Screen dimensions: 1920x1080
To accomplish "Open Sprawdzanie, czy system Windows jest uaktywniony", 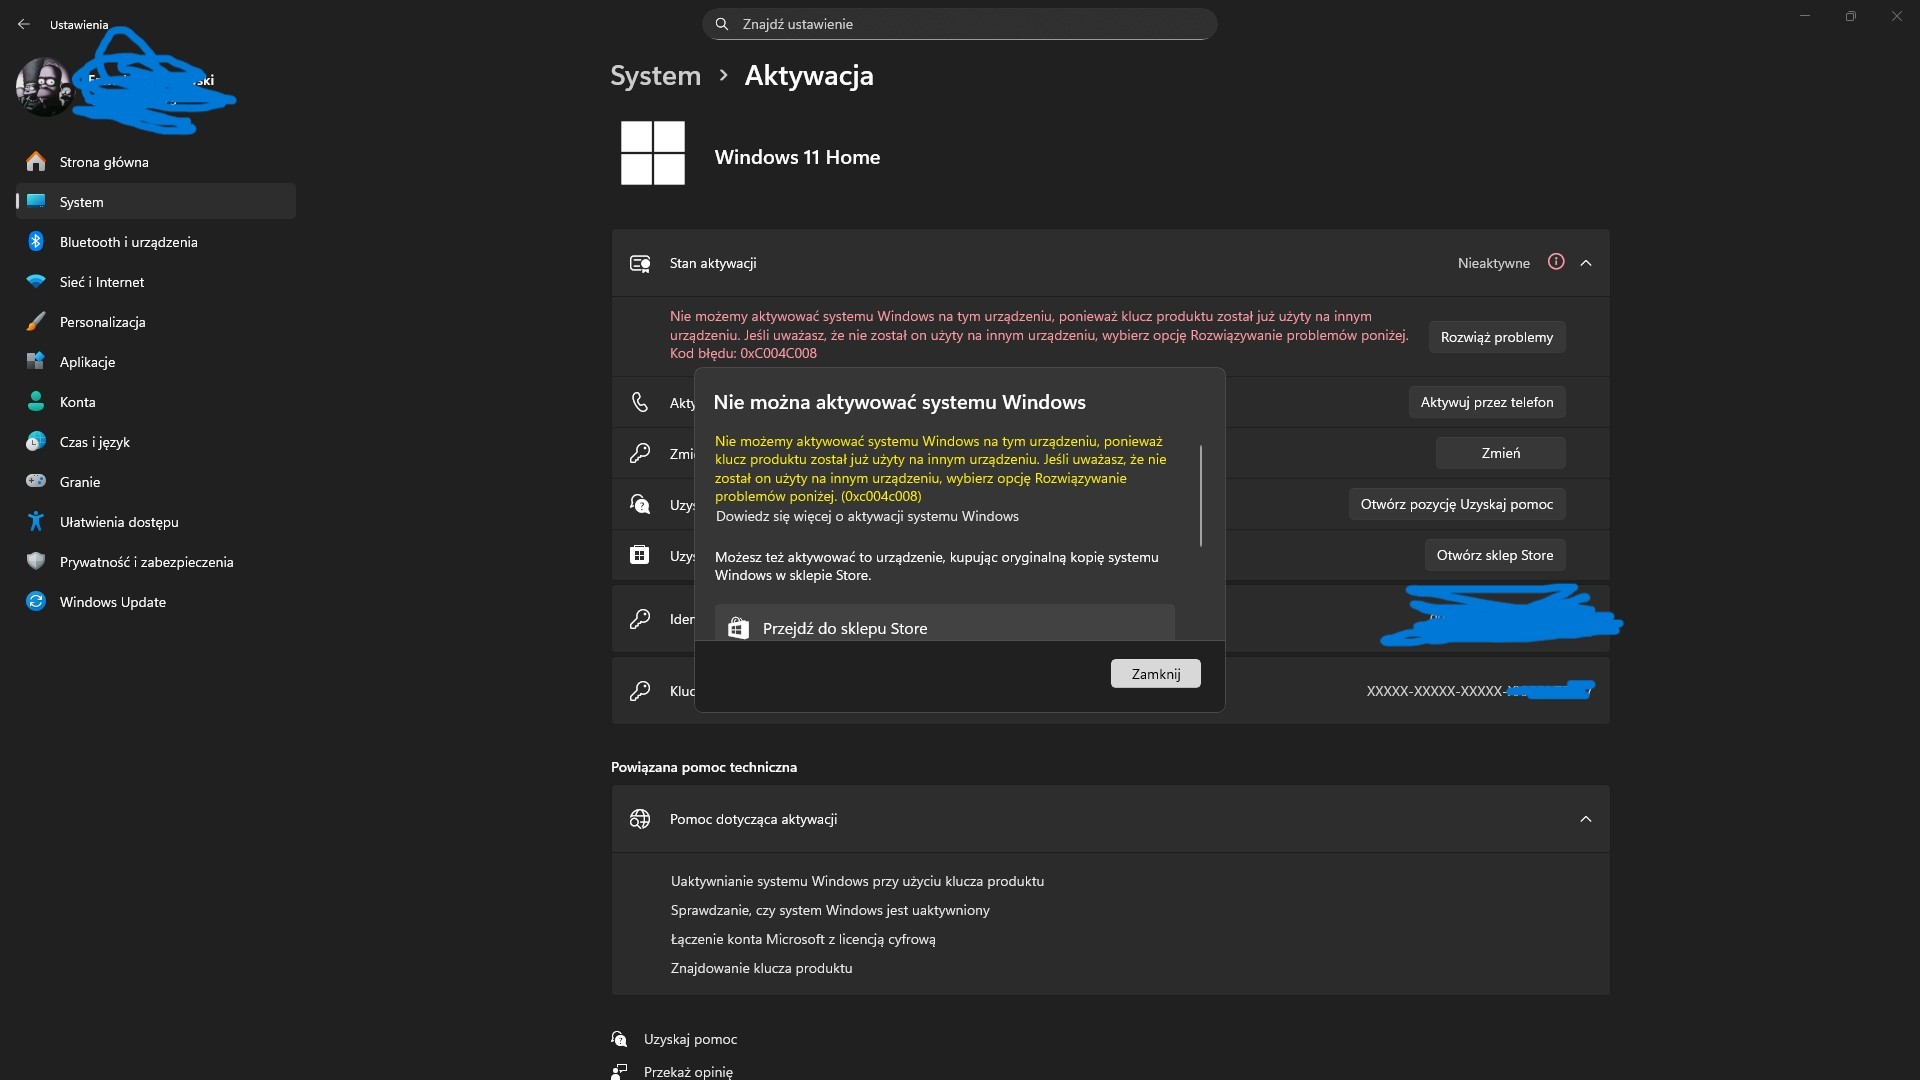I will (830, 910).
